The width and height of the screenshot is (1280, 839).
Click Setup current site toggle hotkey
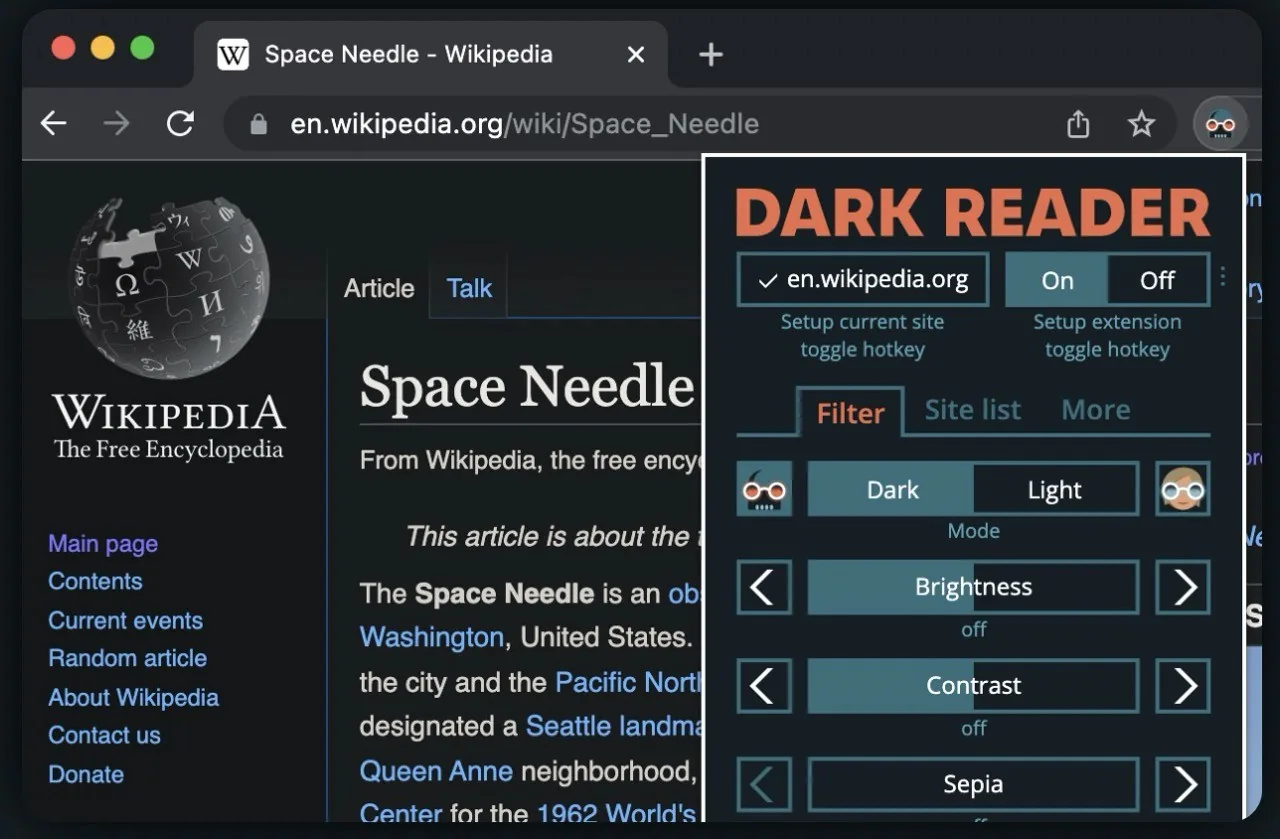pos(862,336)
